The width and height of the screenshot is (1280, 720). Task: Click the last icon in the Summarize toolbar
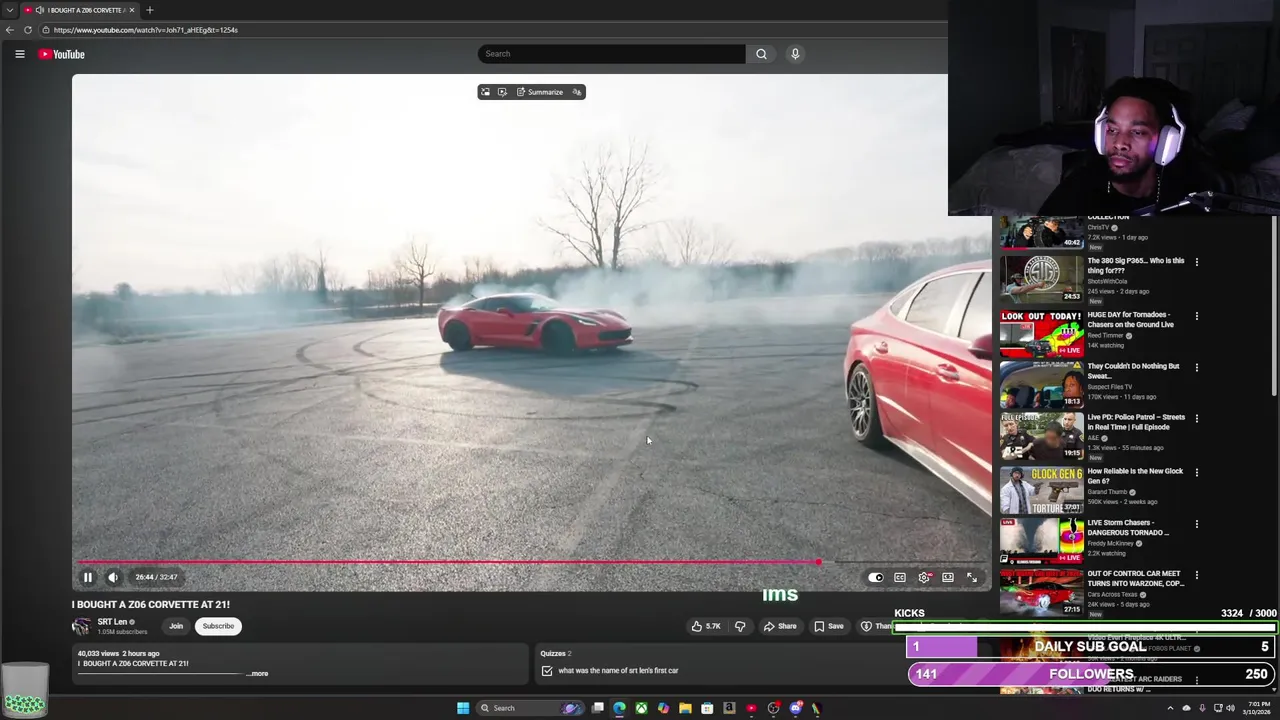point(577,92)
